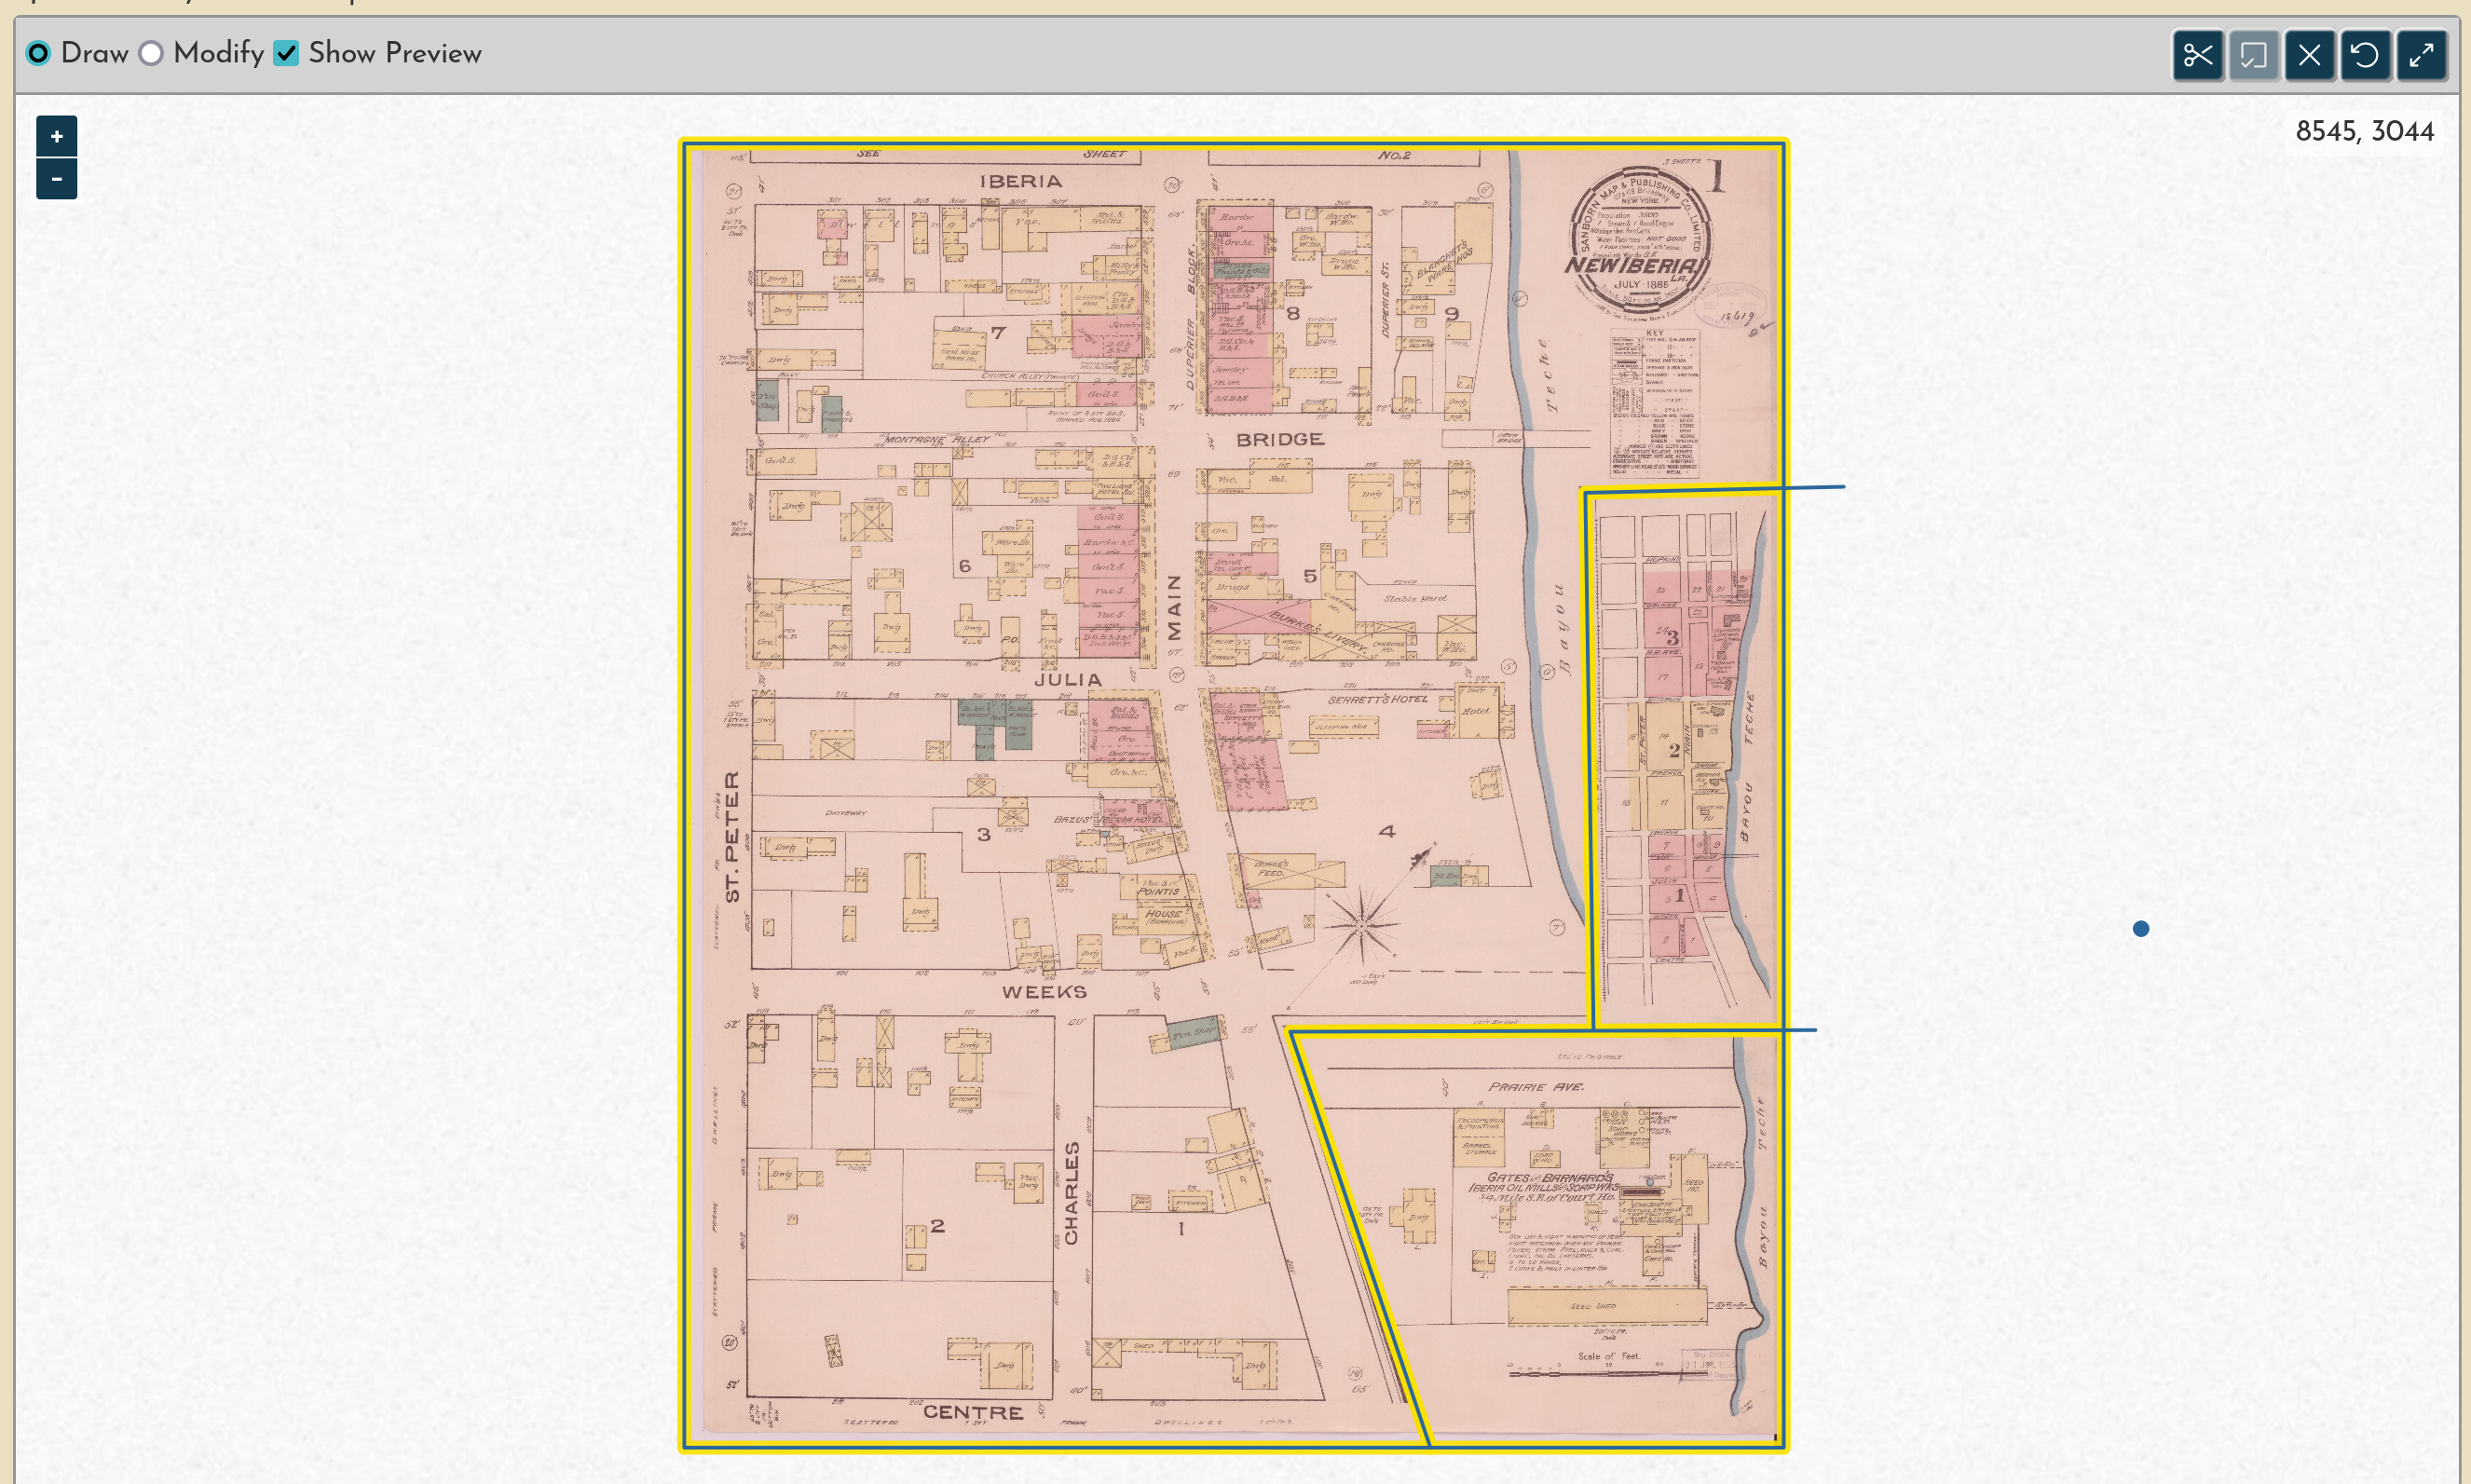Zoom out with the minus button
Image resolution: width=2471 pixels, height=1484 pixels.
(x=56, y=179)
